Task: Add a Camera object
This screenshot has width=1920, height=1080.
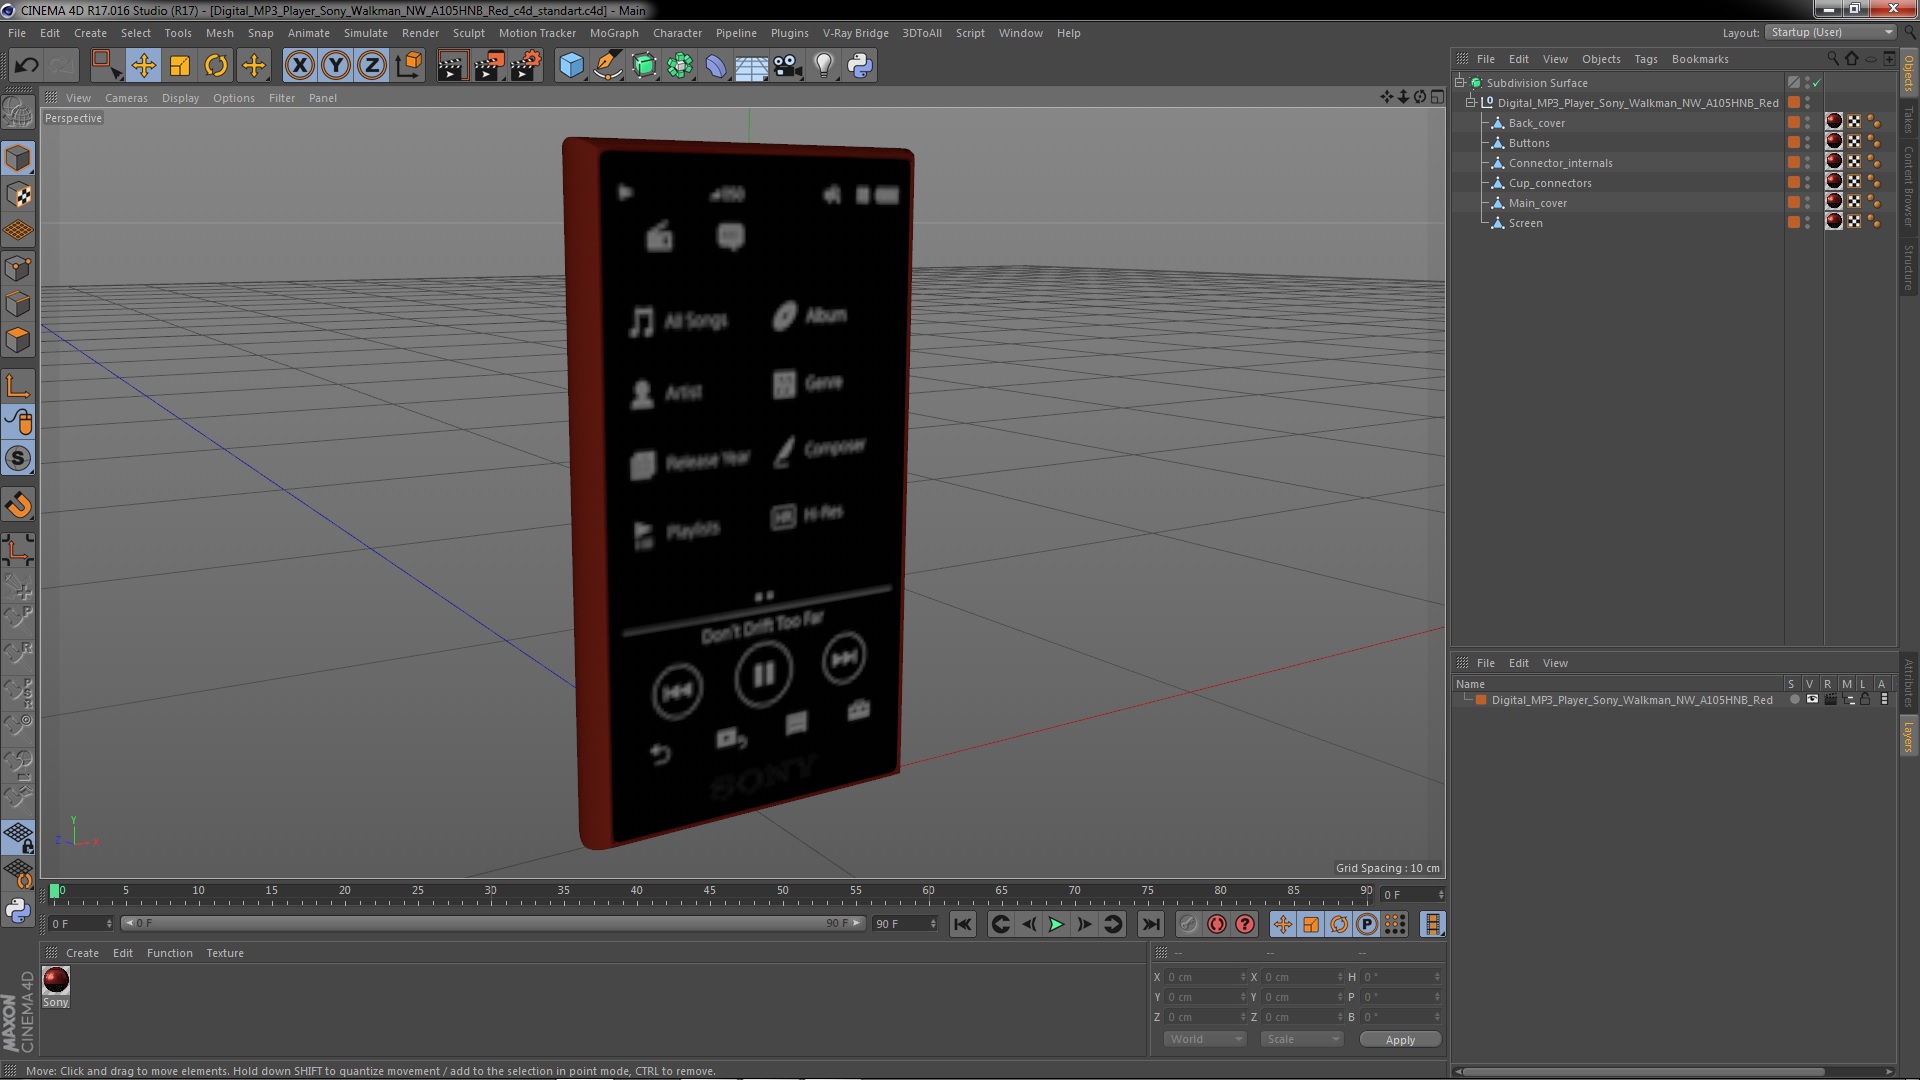Action: [788, 66]
